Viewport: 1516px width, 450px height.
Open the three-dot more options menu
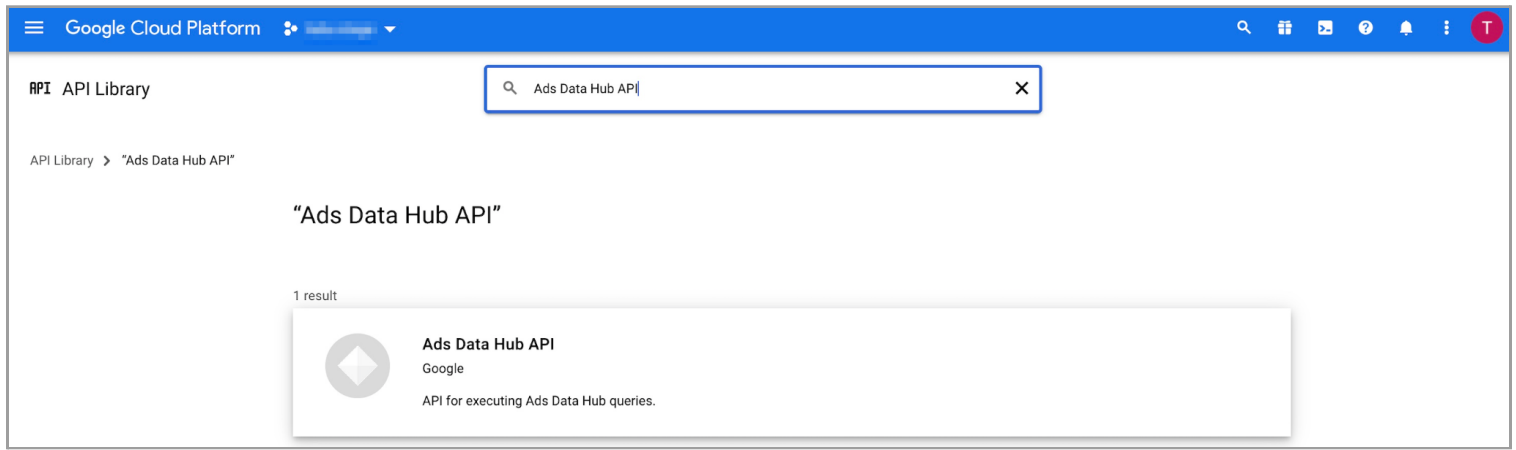1446,28
